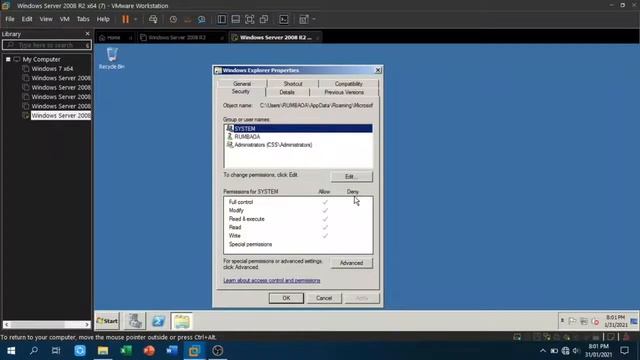Click the send Ctrl+Alt+Del toolbar icon

coord(153,19)
